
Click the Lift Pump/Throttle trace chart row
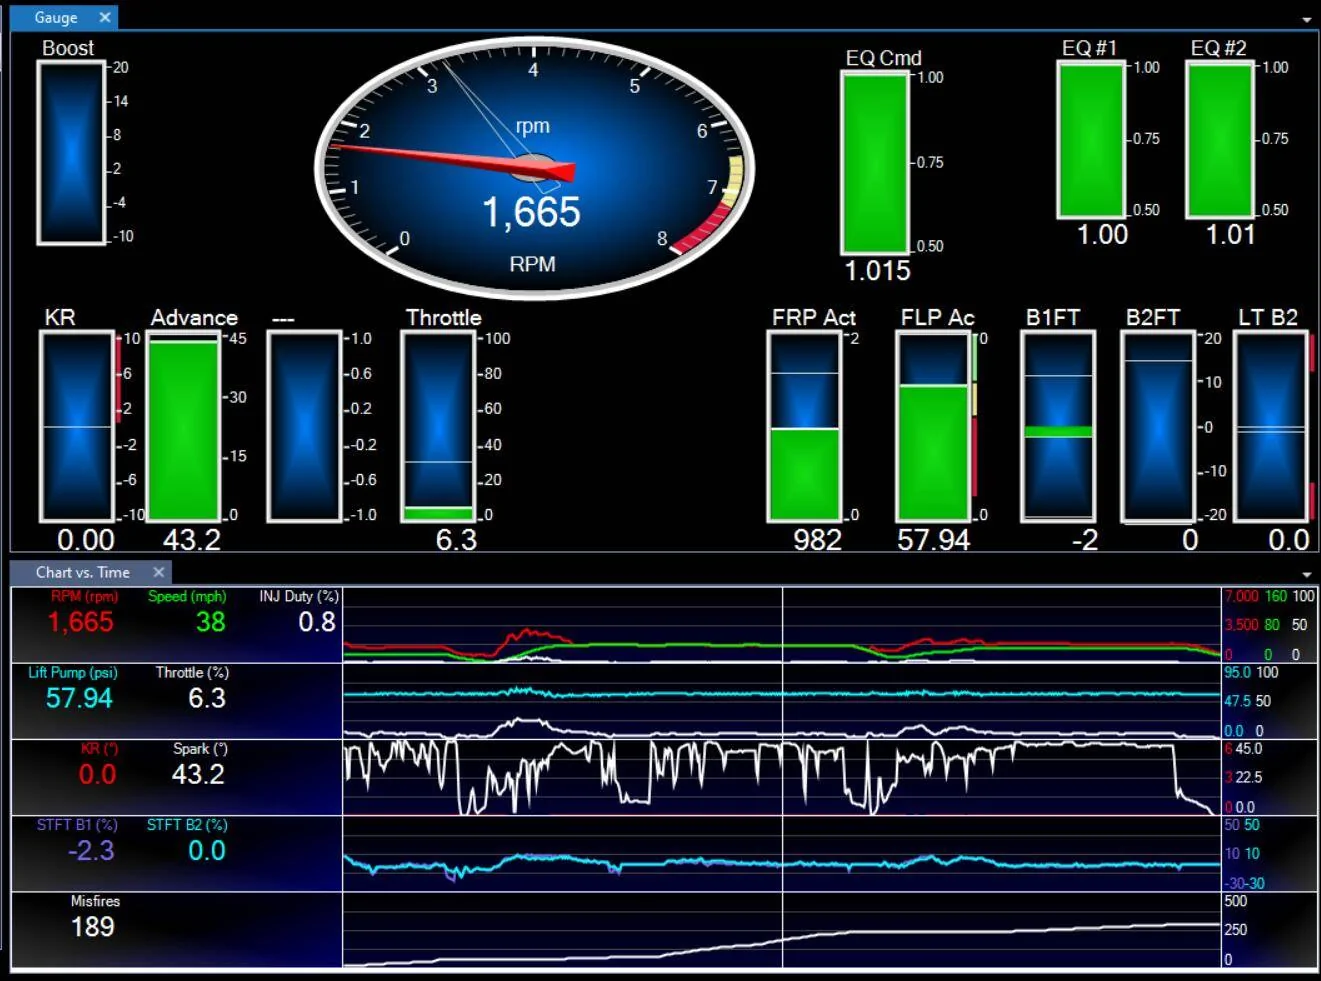(781, 701)
